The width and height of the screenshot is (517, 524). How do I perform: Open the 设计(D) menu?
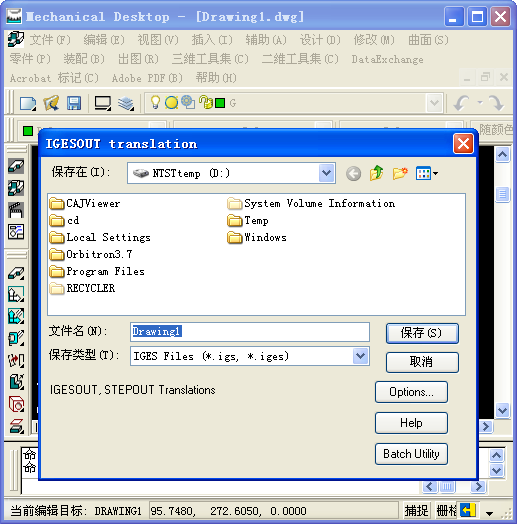(x=320, y=40)
